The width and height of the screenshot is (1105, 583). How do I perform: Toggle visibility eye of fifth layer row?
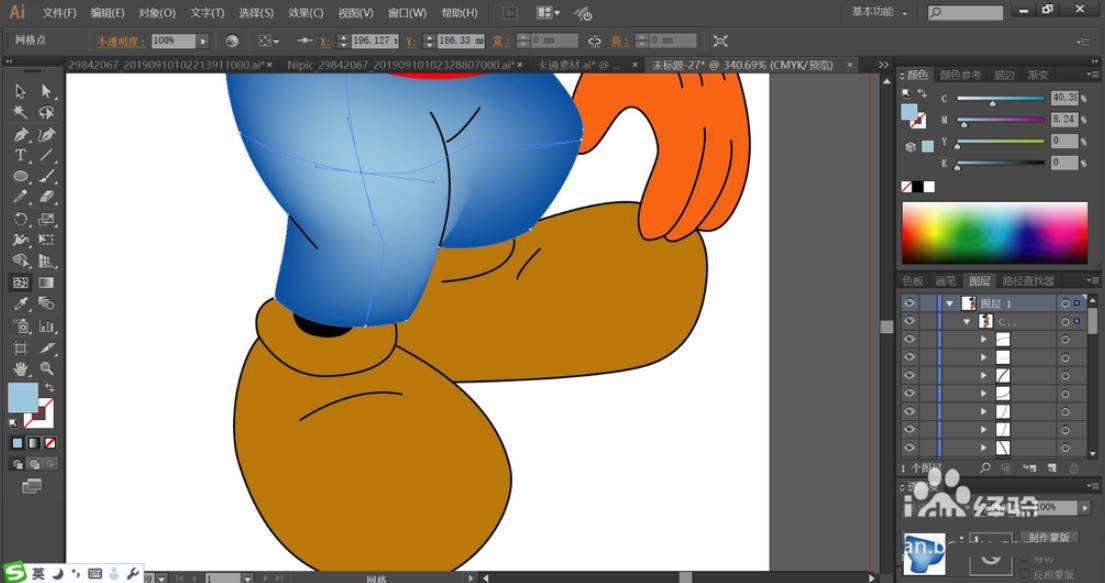[x=910, y=376]
